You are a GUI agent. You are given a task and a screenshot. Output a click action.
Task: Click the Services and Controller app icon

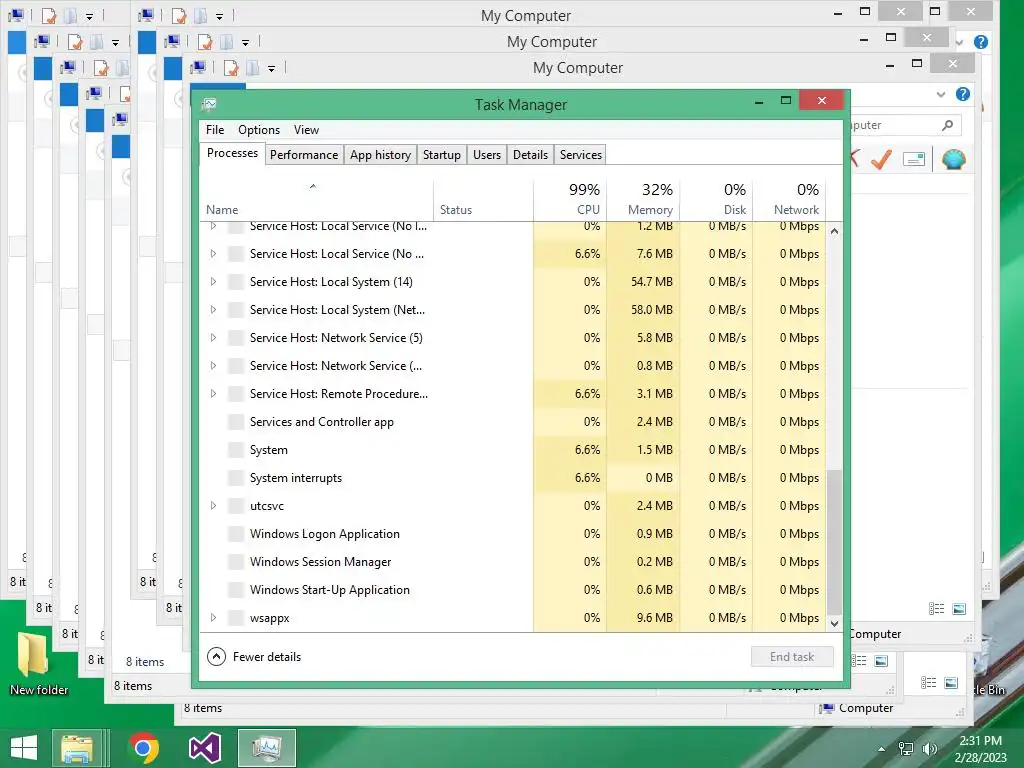(x=236, y=422)
